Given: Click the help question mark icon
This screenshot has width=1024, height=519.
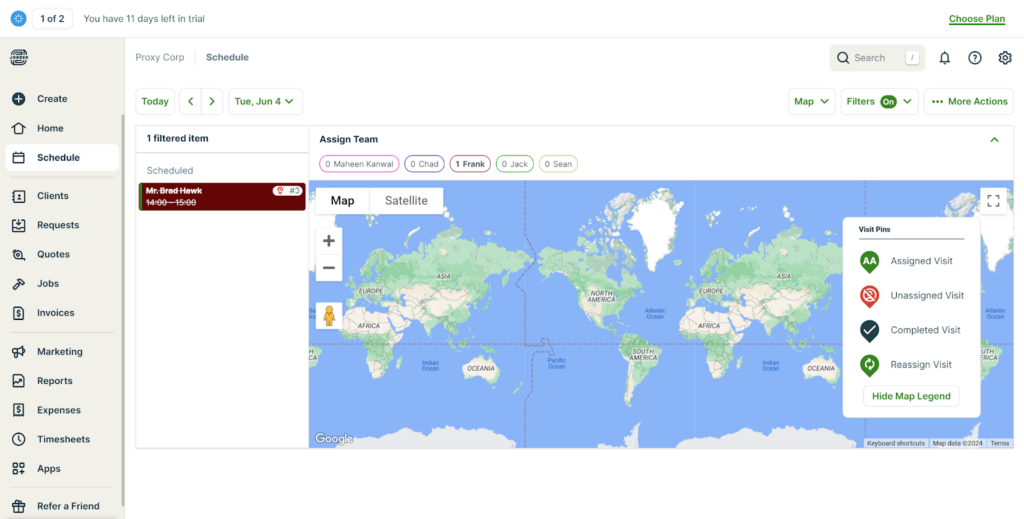Looking at the screenshot, I should [x=974, y=58].
